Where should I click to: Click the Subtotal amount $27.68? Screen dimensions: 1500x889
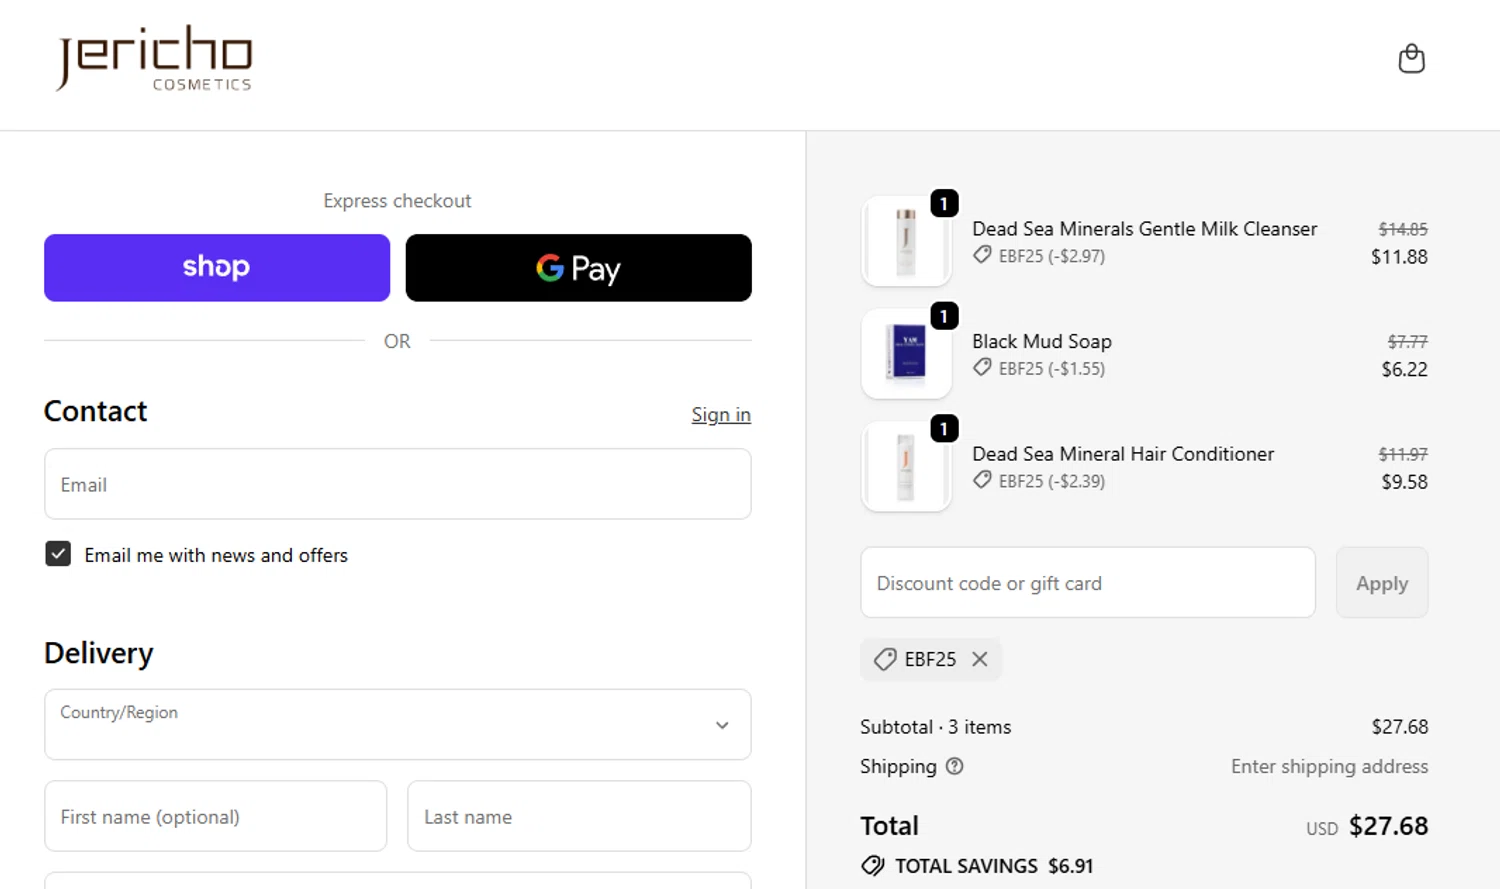click(1399, 727)
